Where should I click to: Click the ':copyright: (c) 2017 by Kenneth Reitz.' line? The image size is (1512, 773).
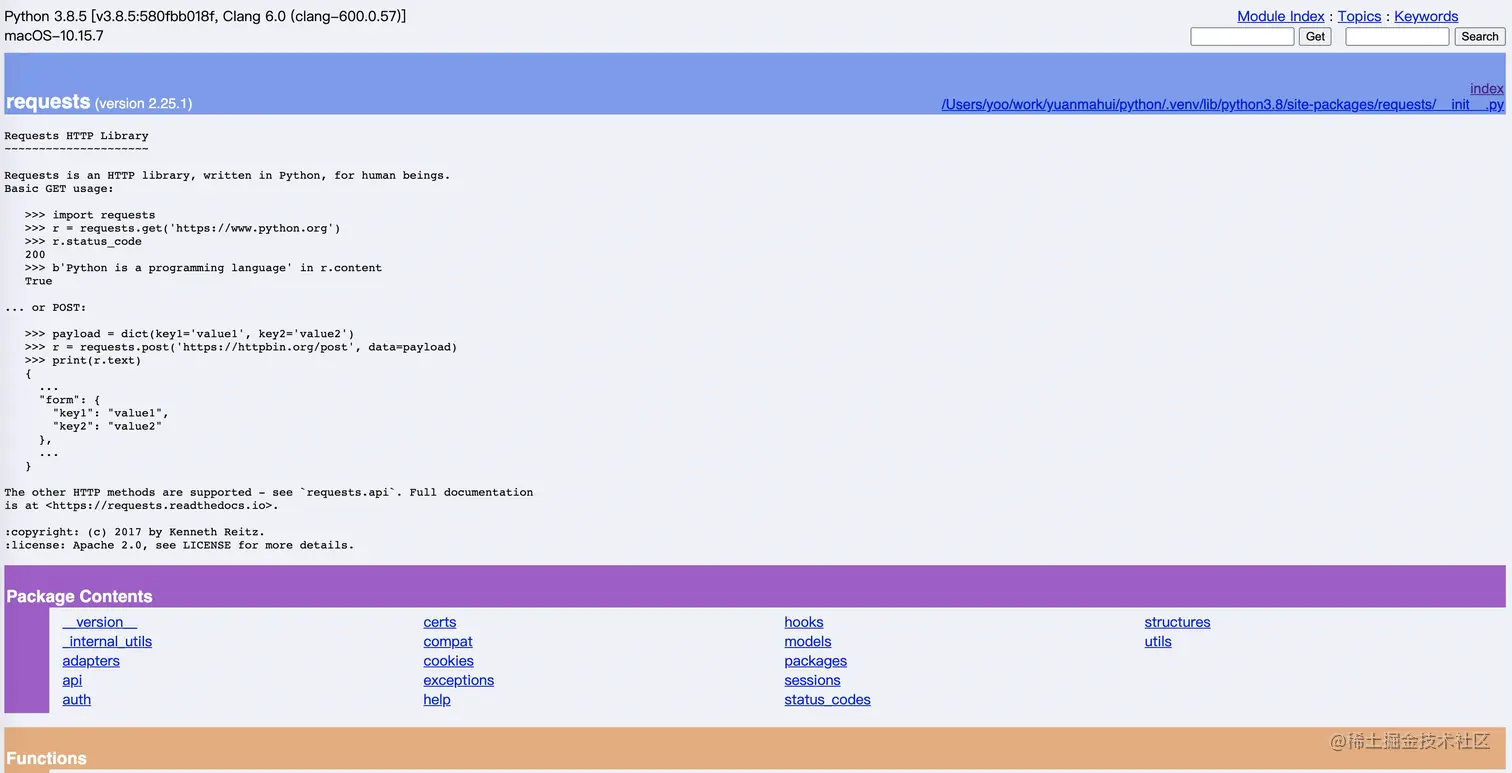134,532
